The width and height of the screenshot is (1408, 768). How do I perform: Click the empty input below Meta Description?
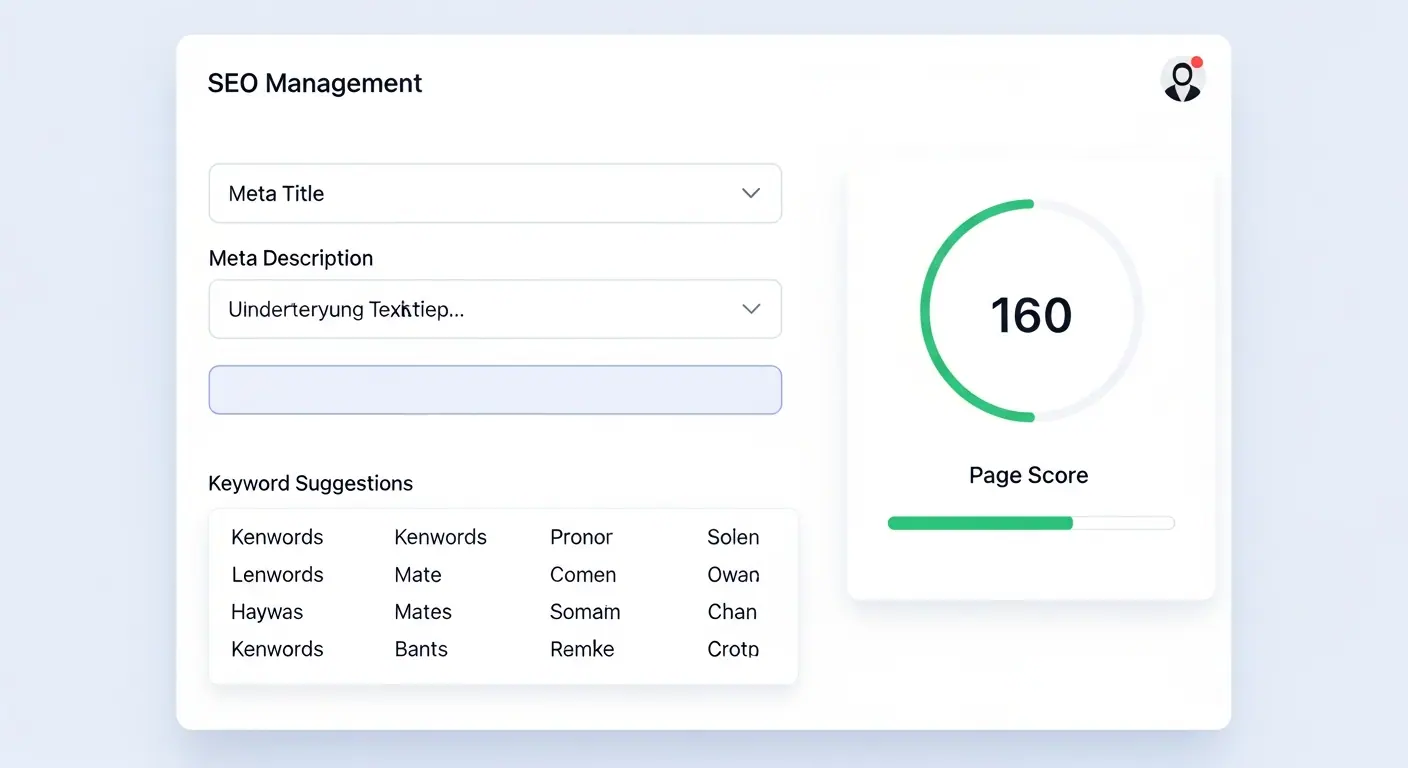[x=495, y=390]
